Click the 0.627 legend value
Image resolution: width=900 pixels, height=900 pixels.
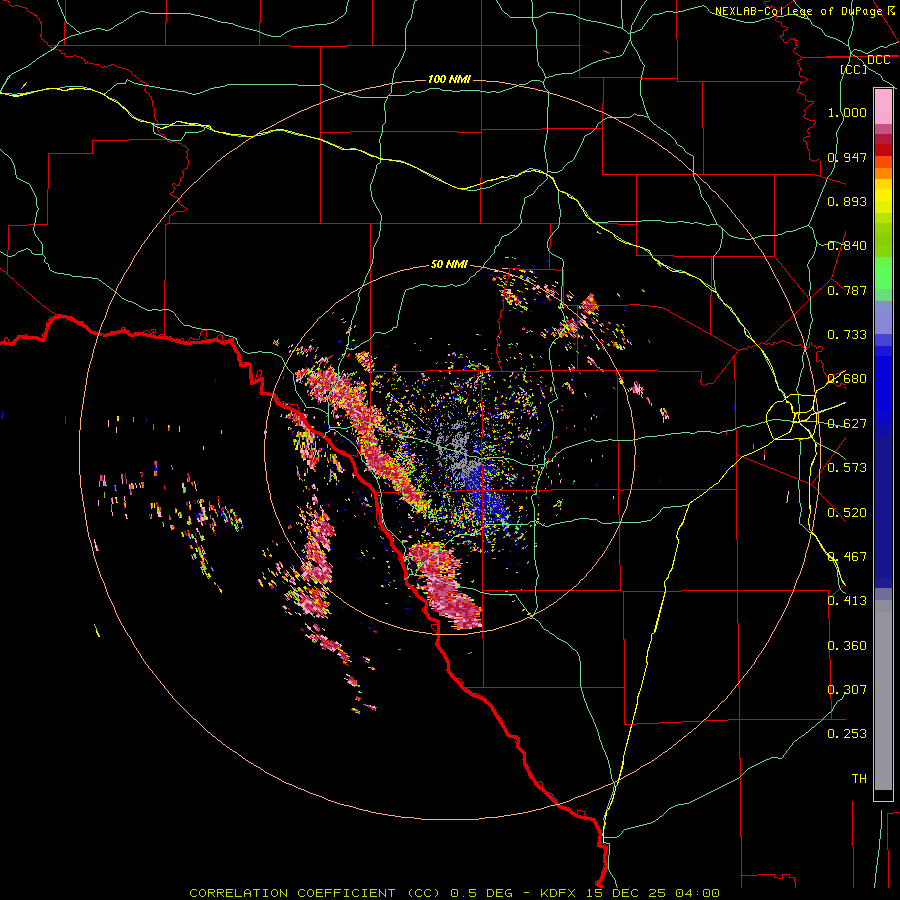click(x=847, y=424)
